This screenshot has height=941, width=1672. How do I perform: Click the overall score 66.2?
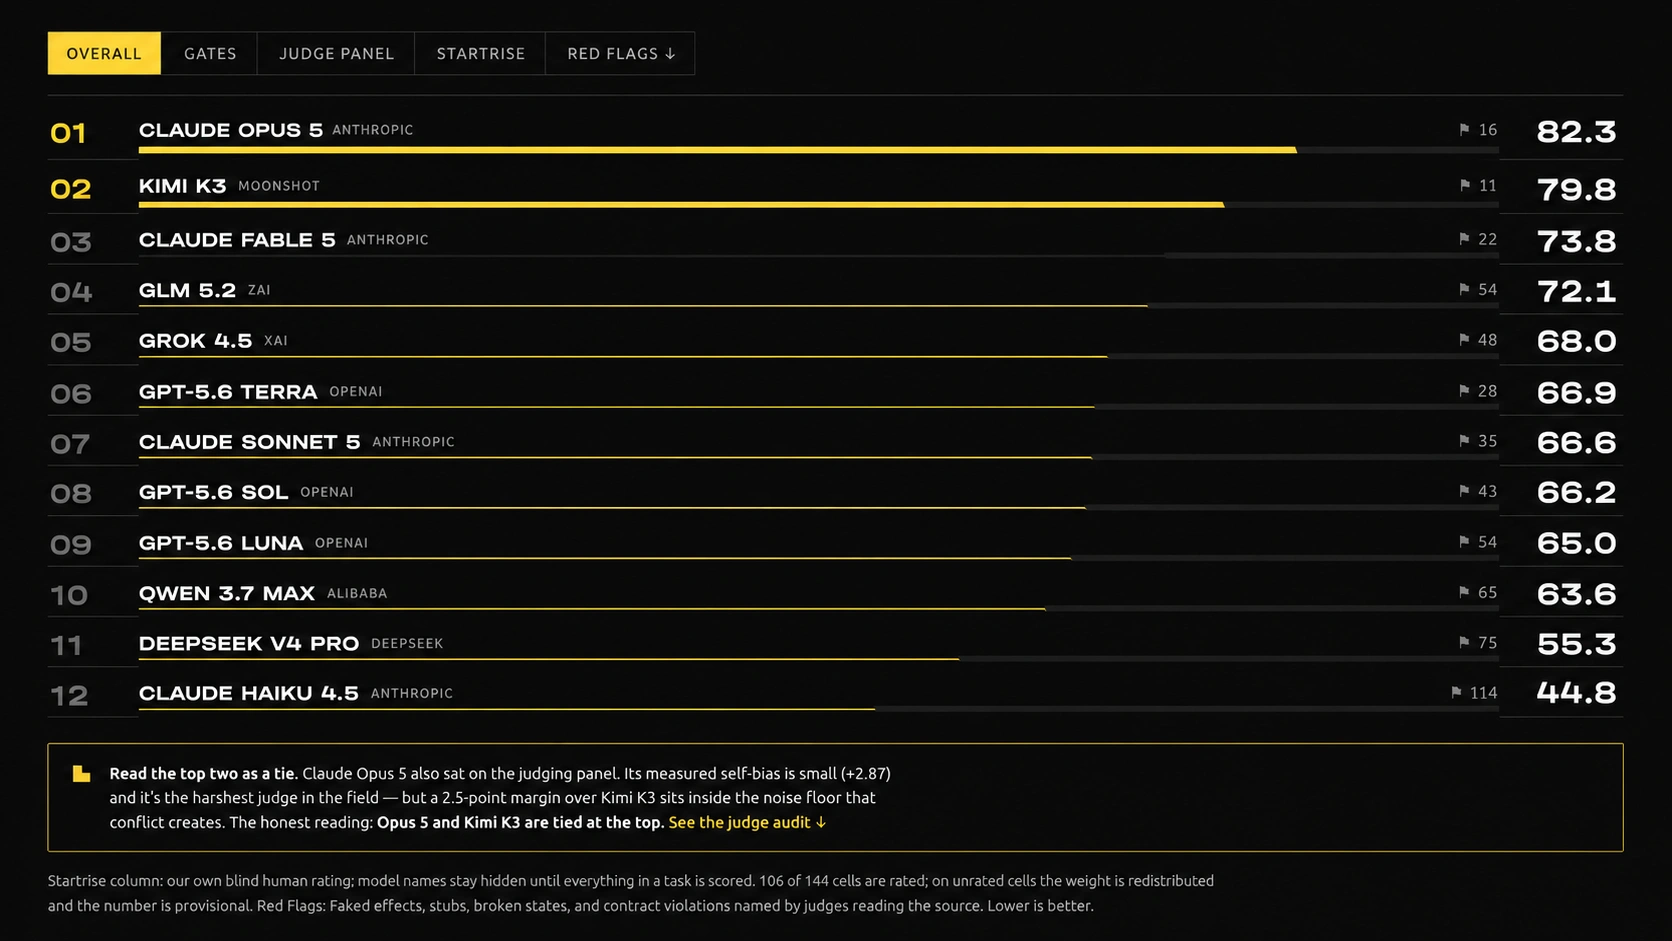[x=1576, y=493]
